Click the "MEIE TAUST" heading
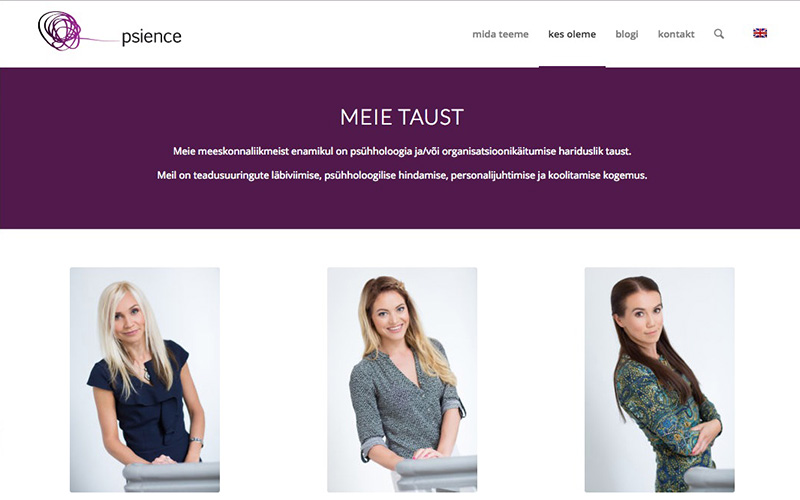This screenshot has width=800, height=500. pos(402,117)
